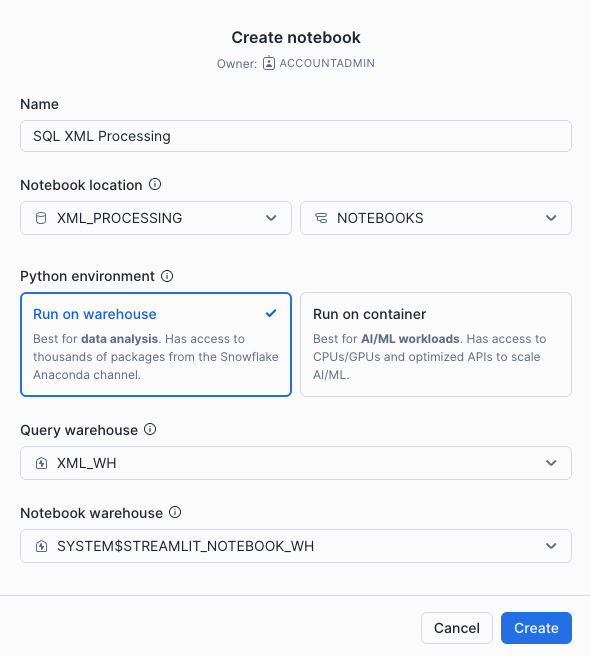The height and width of the screenshot is (656, 590).
Task: Click the Python environment info icon
Action: click(167, 276)
